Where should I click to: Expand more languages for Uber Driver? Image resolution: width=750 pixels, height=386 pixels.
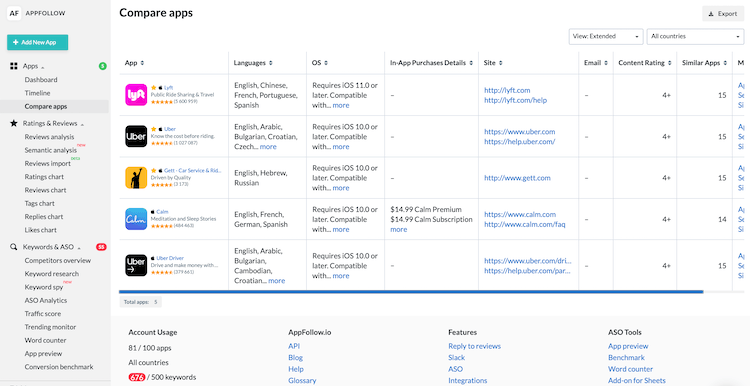click(276, 281)
